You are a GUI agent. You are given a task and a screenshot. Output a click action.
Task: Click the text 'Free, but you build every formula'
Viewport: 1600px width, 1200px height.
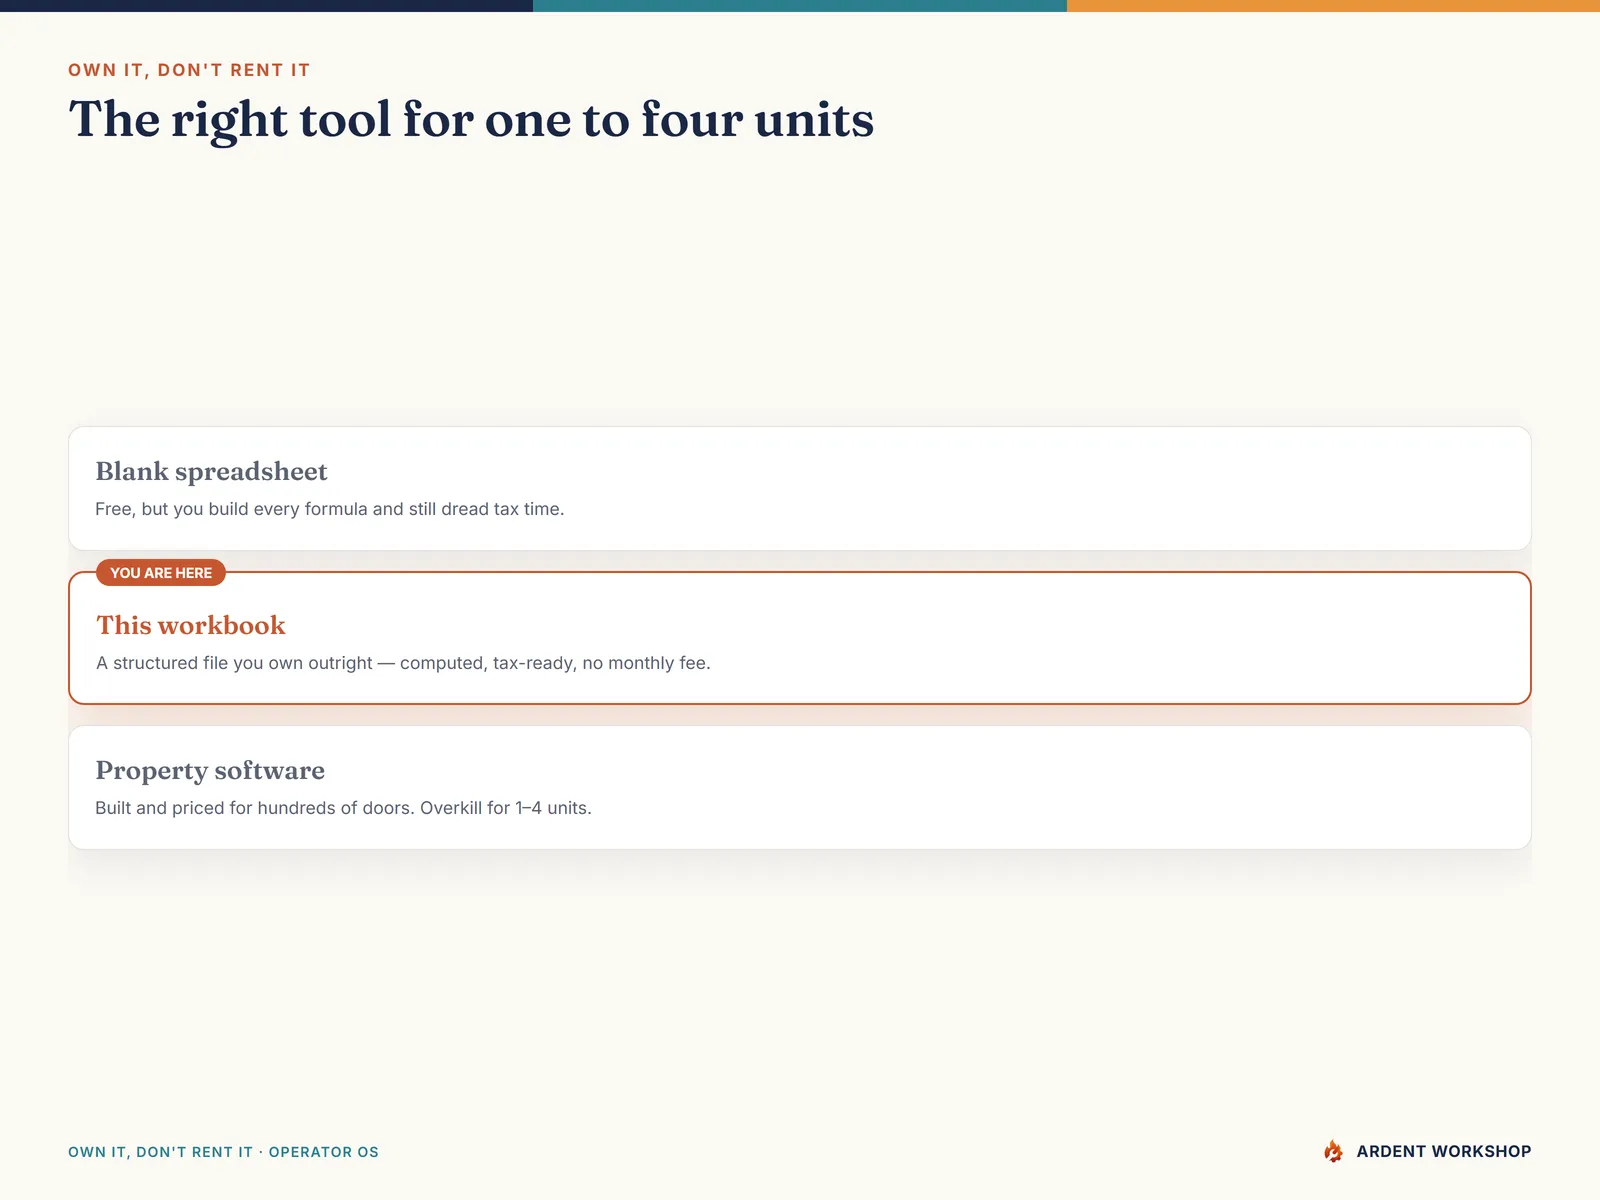coord(231,509)
